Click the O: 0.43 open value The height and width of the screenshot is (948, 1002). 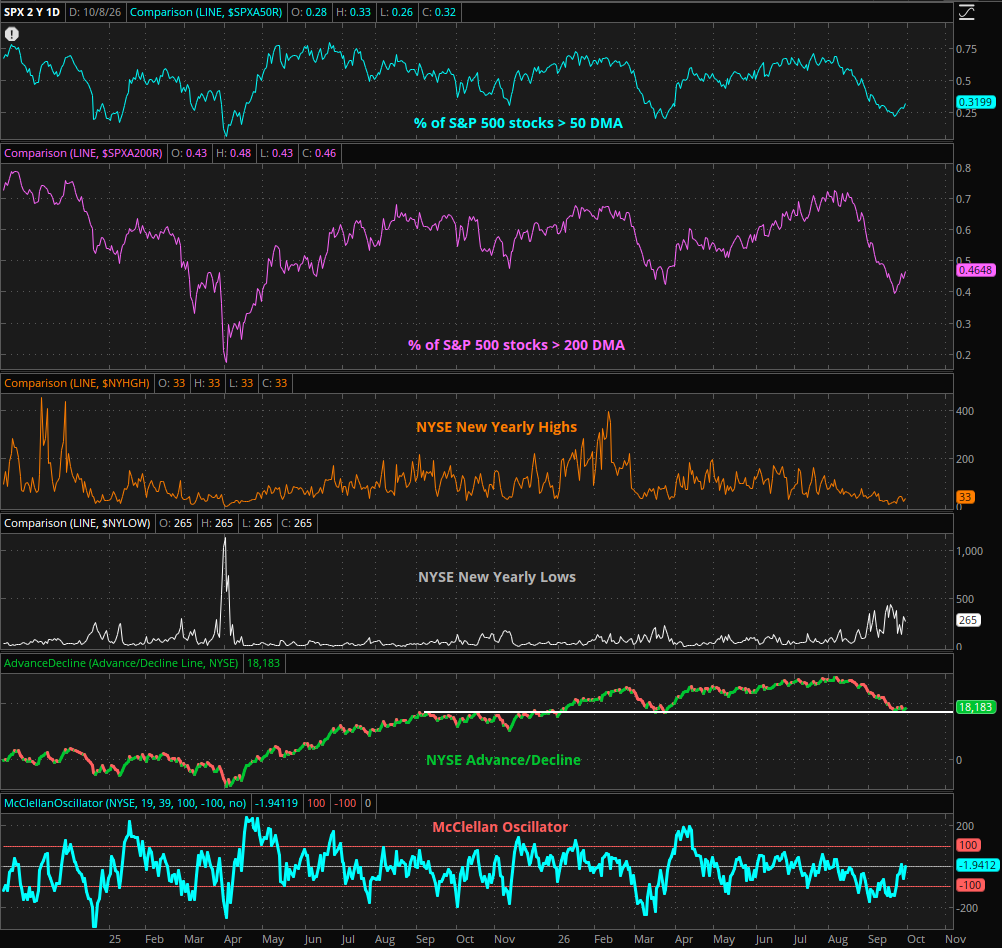pos(190,153)
